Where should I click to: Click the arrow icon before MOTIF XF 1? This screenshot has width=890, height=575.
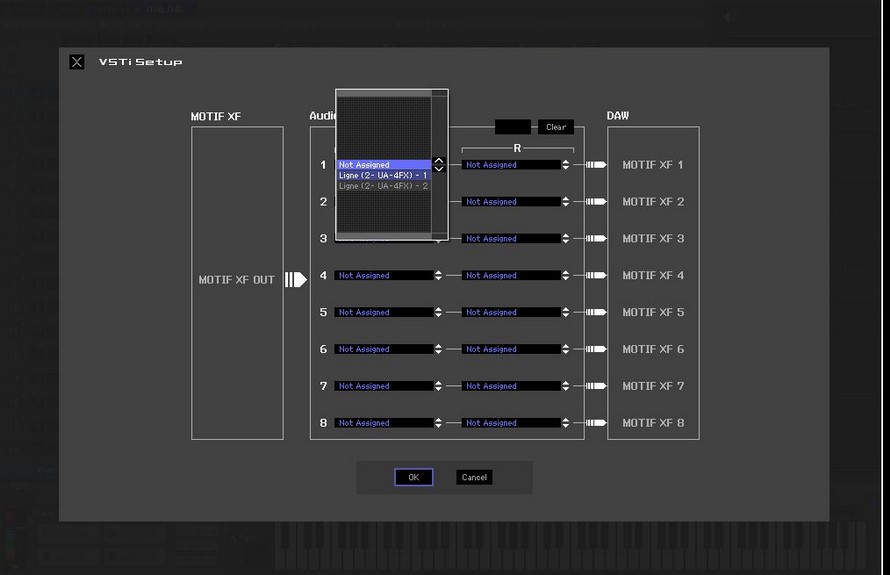pos(596,165)
